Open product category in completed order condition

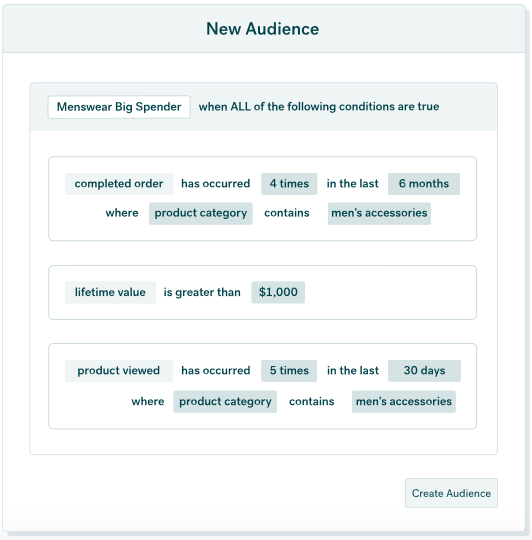[x=201, y=213]
